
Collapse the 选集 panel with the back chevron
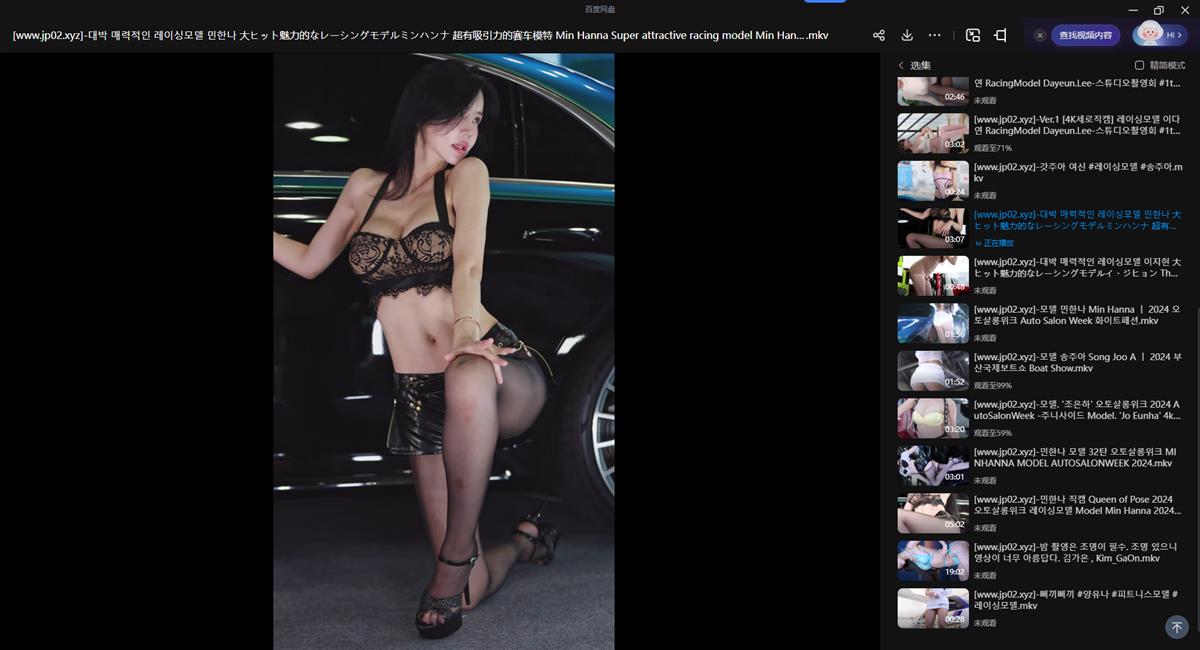[x=901, y=64]
